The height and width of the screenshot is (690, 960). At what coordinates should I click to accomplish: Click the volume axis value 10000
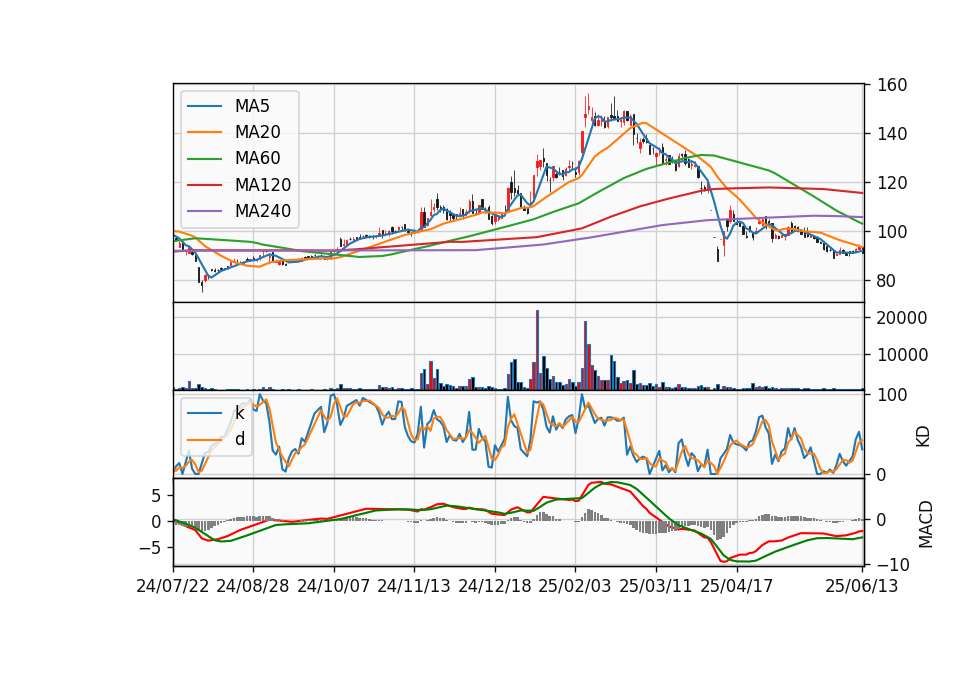click(902, 355)
